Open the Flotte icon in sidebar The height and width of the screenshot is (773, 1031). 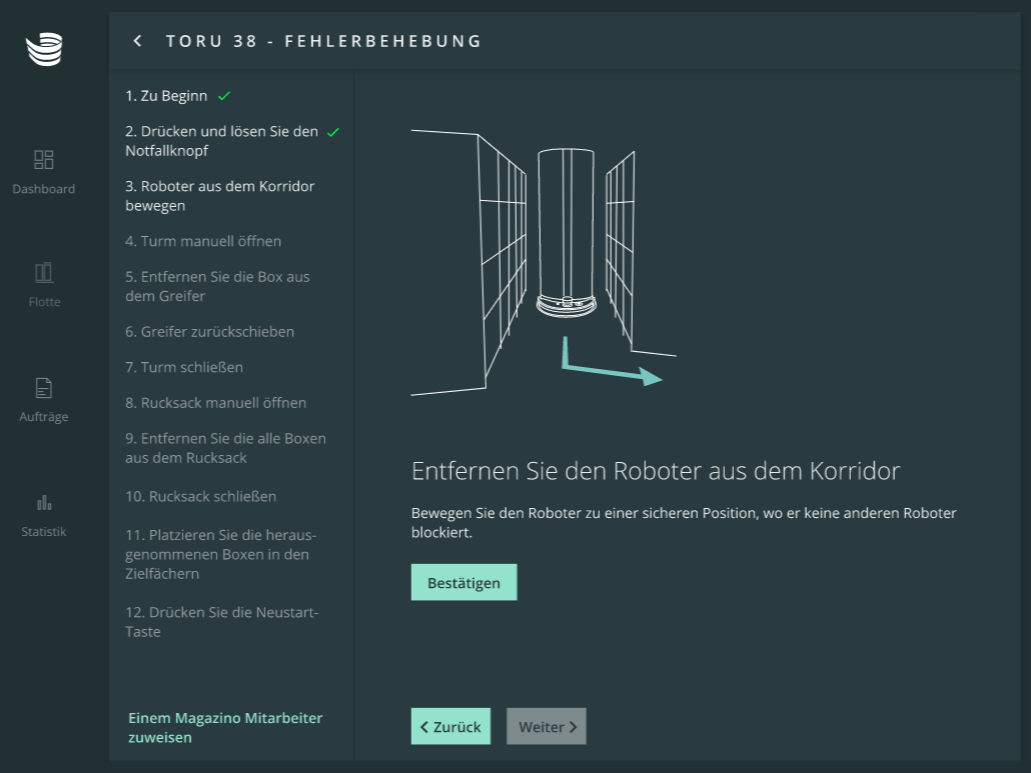(x=44, y=273)
